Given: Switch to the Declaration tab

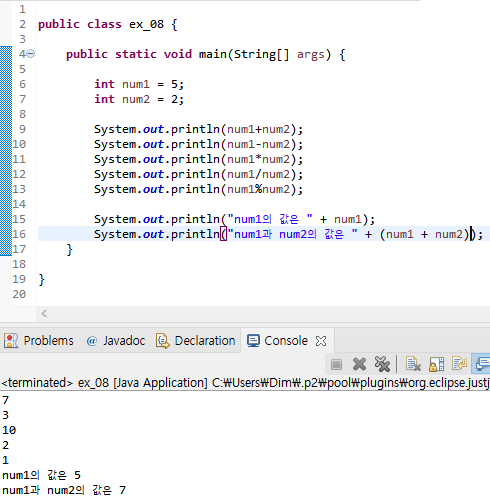Looking at the screenshot, I should [x=196, y=341].
